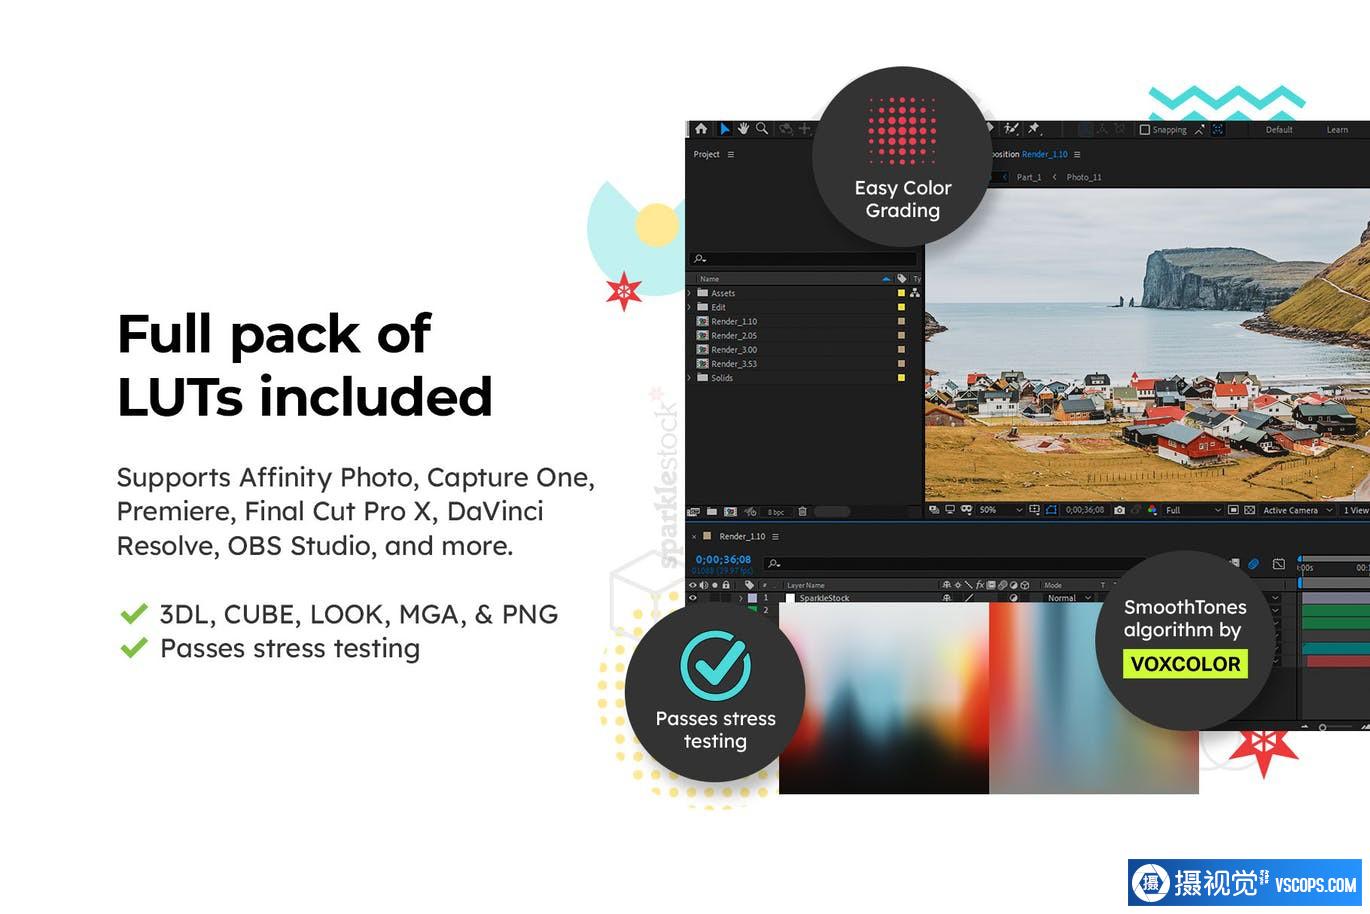Select the Zoom magnifier tool
The image size is (1370, 914).
click(762, 129)
